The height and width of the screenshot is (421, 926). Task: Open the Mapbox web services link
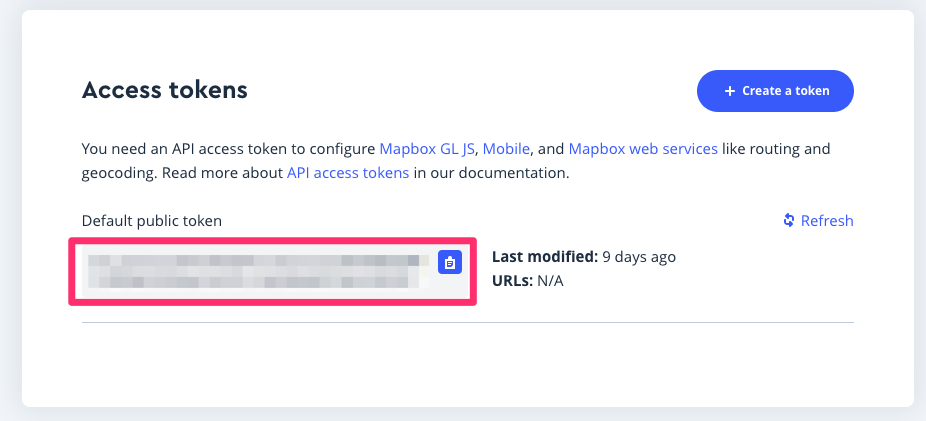(643, 149)
